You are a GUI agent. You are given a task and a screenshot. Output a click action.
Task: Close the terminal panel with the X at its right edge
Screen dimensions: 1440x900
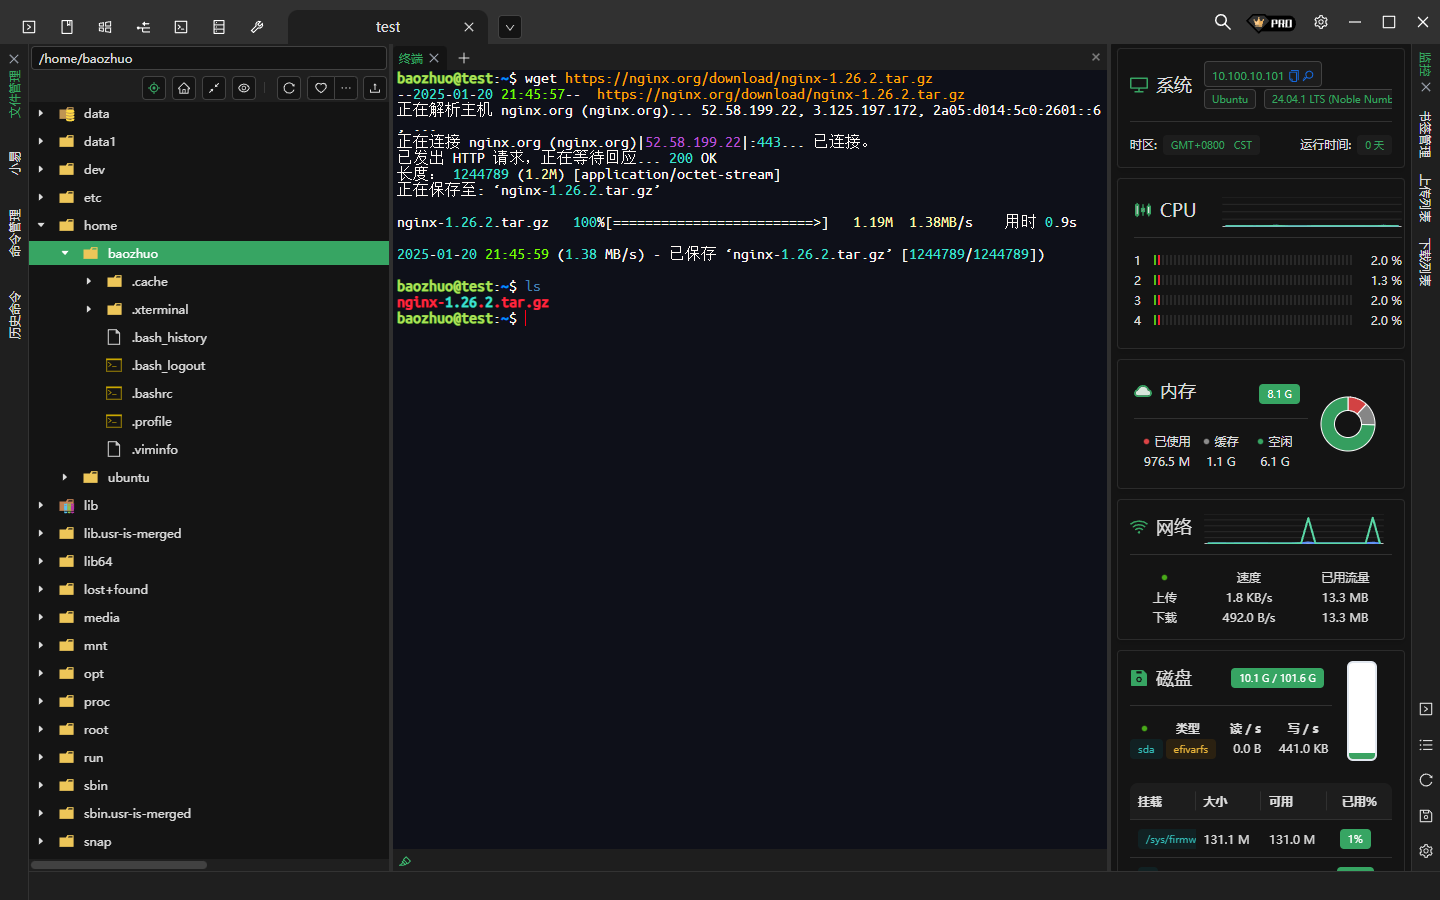pos(1096,57)
